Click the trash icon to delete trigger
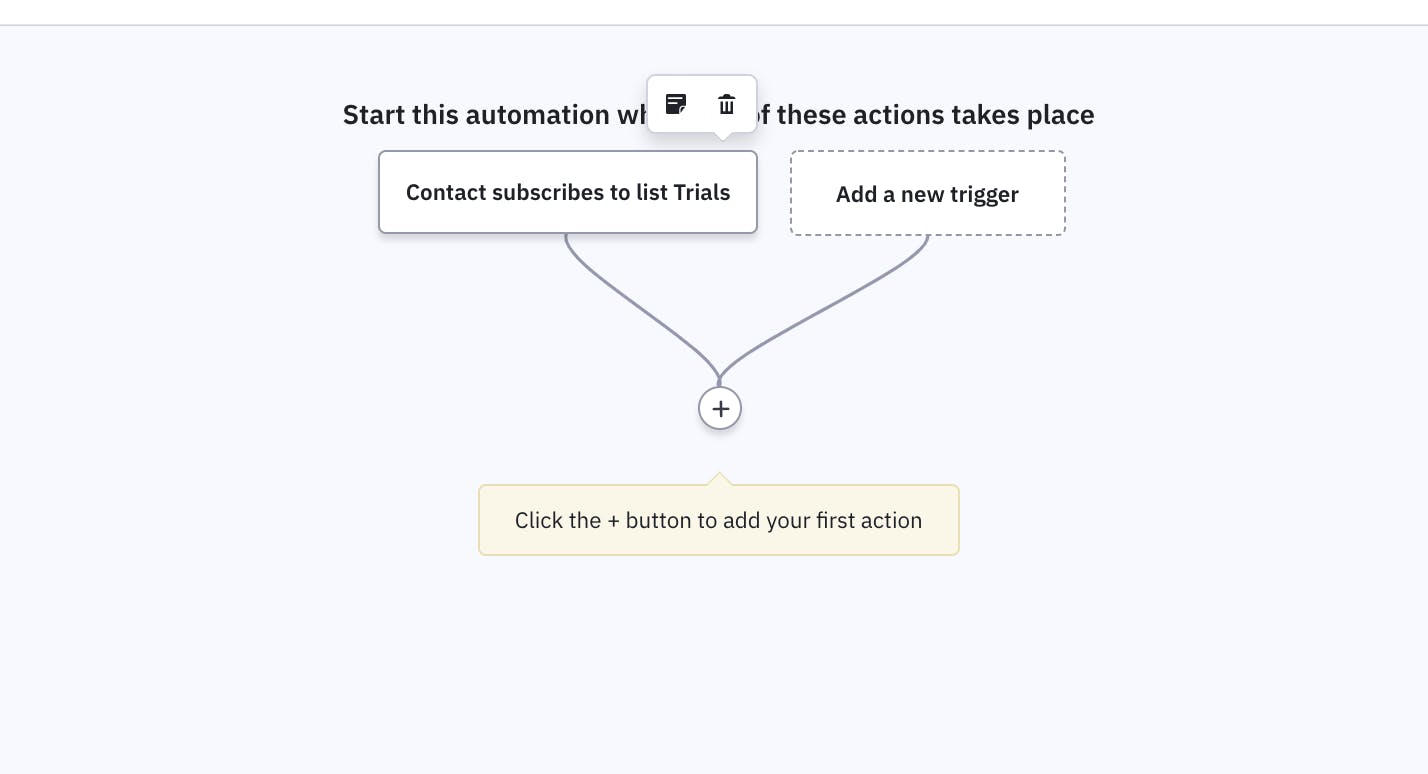This screenshot has width=1428, height=774. tap(727, 104)
